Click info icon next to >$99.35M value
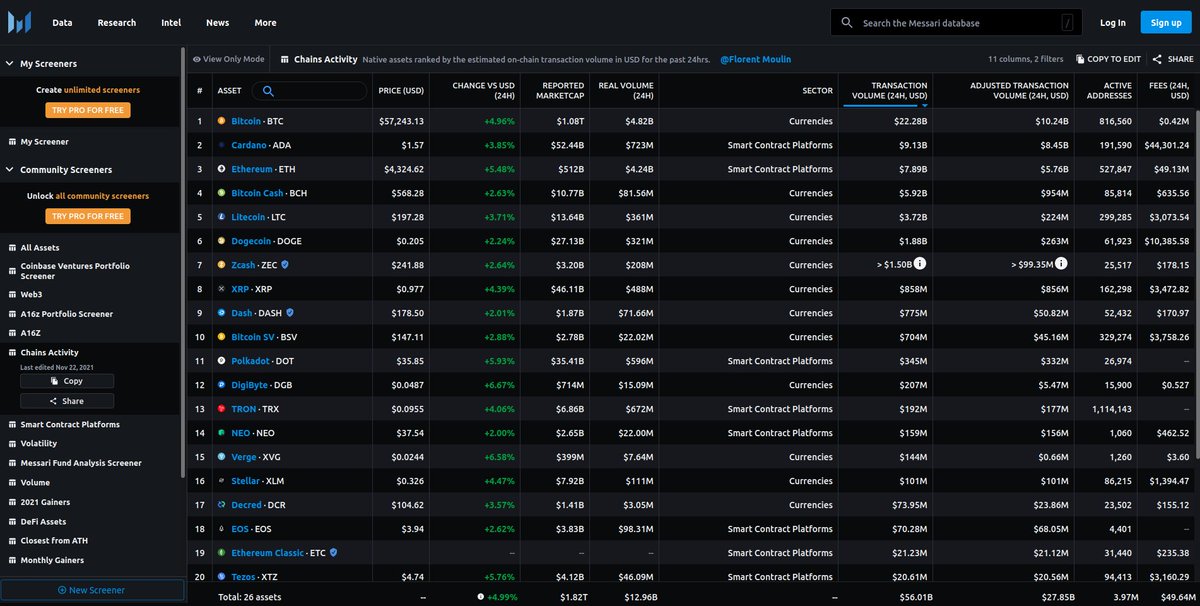This screenshot has height=606, width=1200. (1060, 265)
